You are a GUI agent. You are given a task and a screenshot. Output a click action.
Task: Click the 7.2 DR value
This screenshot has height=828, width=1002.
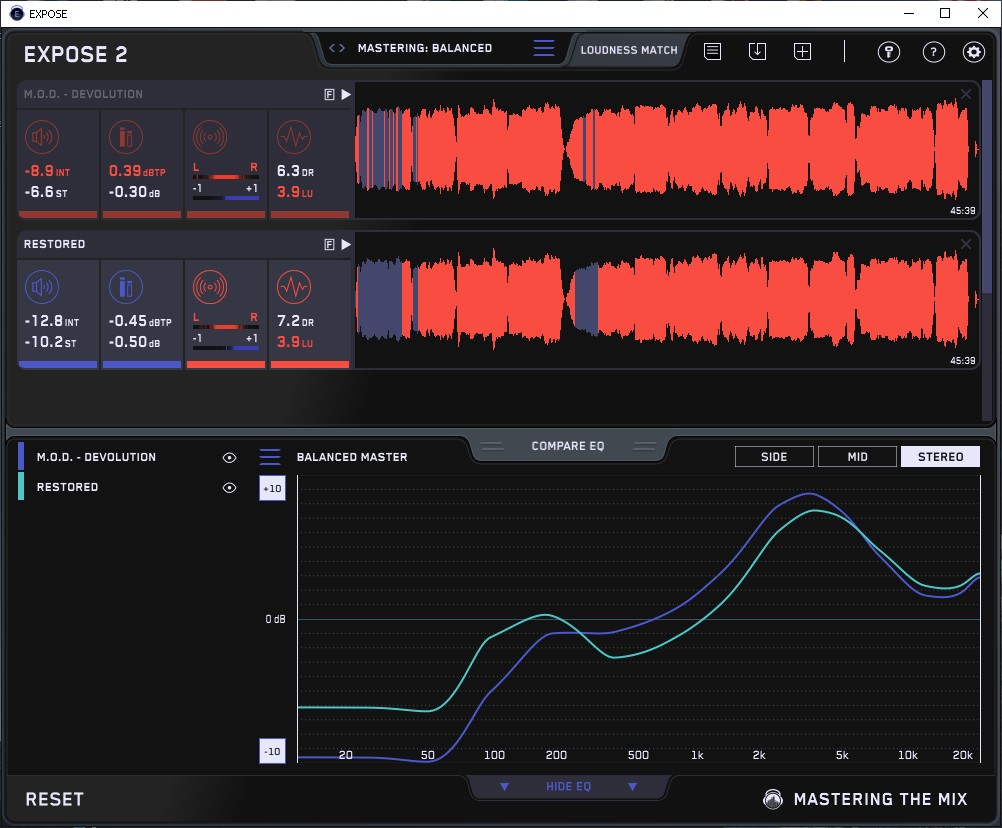[x=295, y=321]
